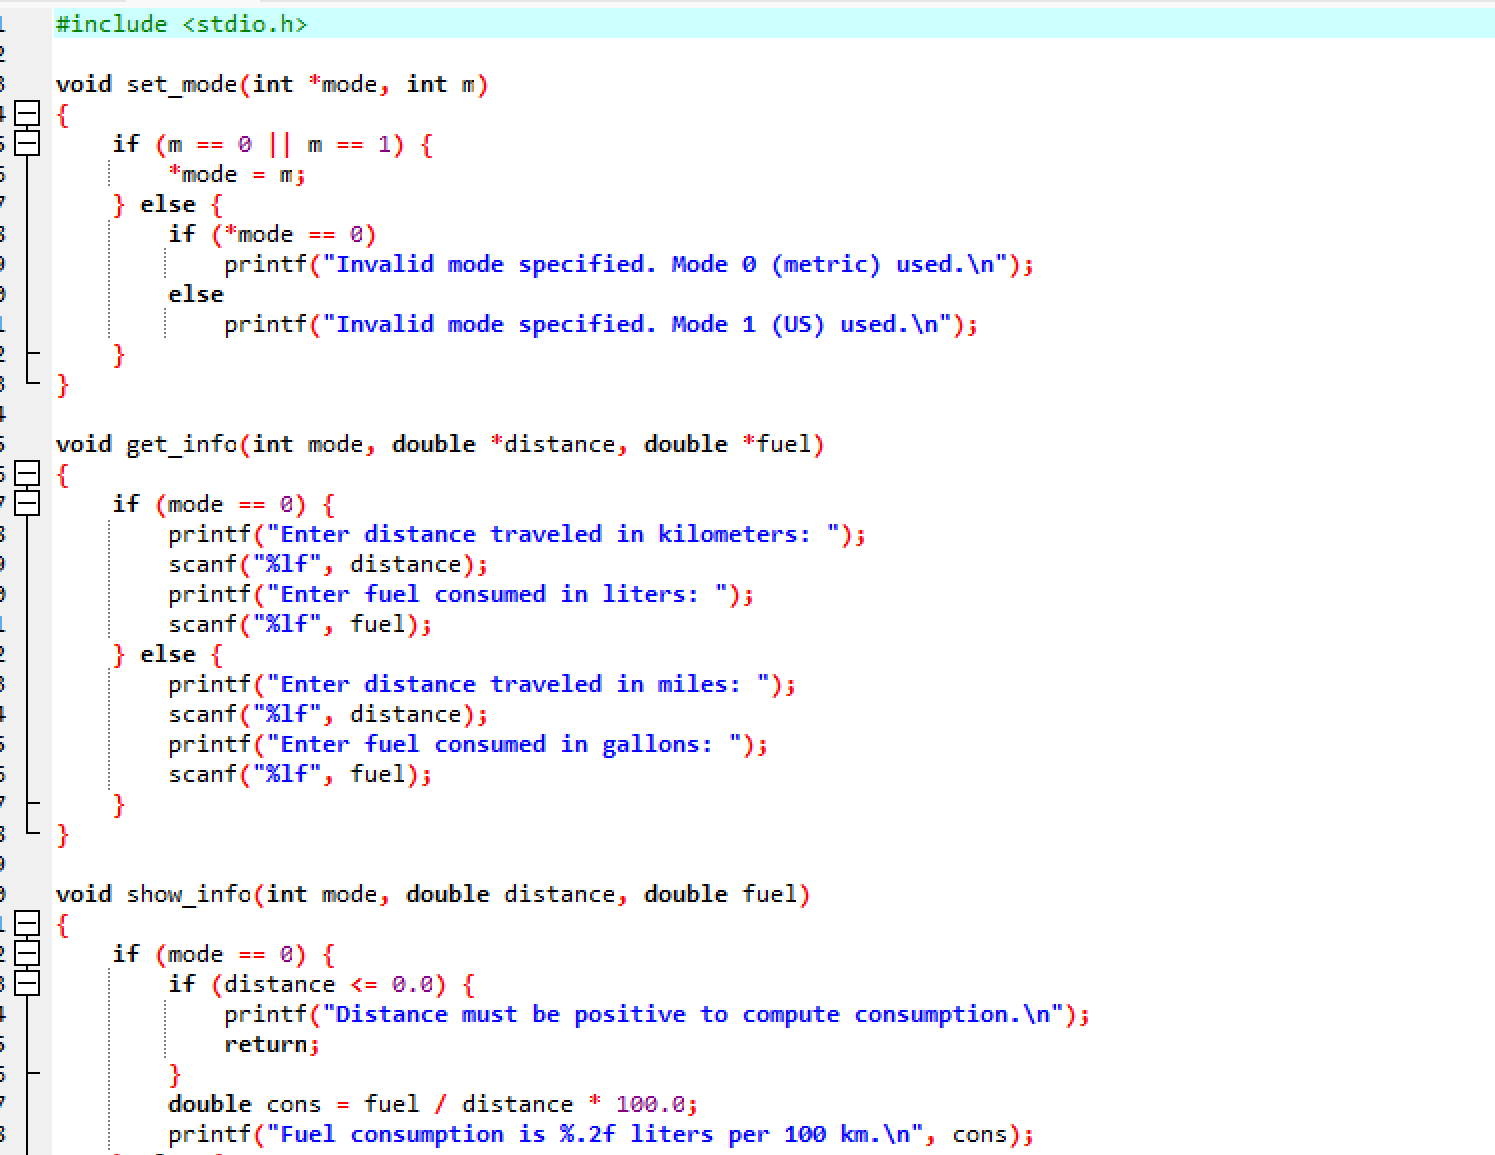Click the "100.0" numeric literal
This screenshot has width=1495, height=1155.
click(650, 1104)
